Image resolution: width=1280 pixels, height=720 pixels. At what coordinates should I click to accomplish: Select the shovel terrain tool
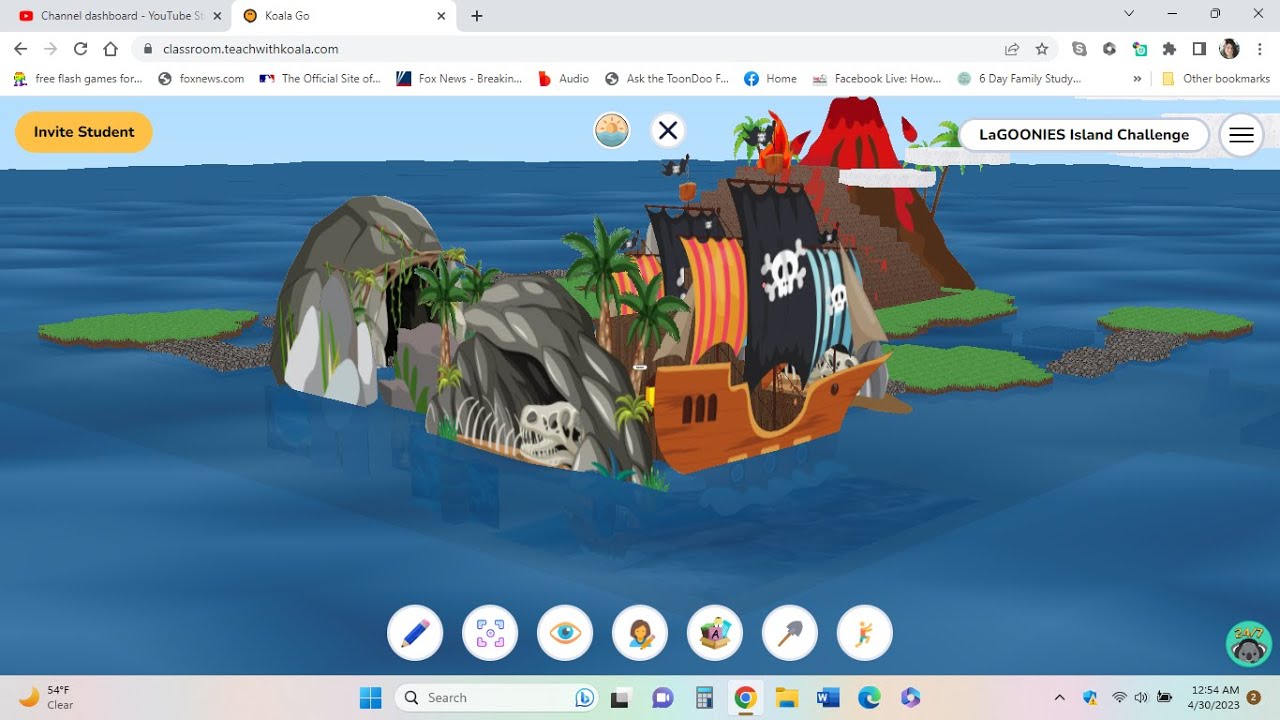(x=790, y=633)
